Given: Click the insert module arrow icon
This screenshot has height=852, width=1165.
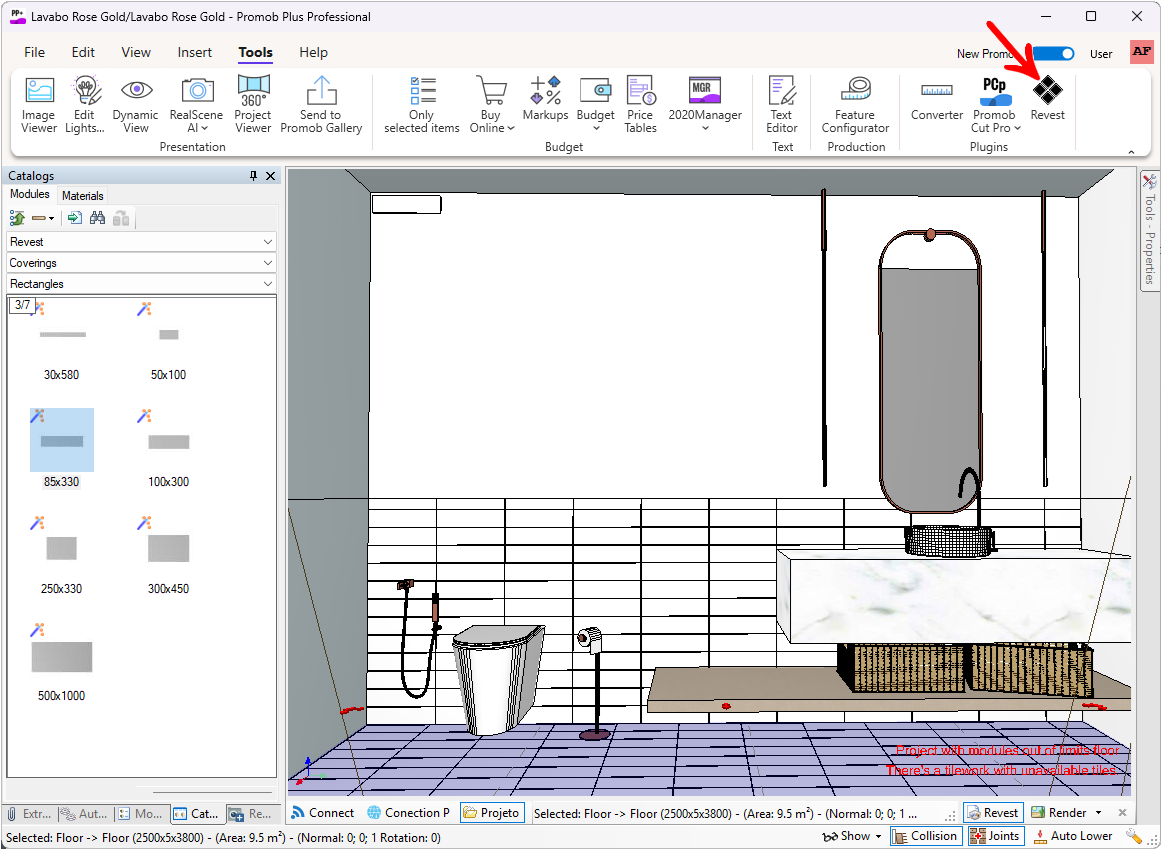Looking at the screenshot, I should (x=74, y=218).
